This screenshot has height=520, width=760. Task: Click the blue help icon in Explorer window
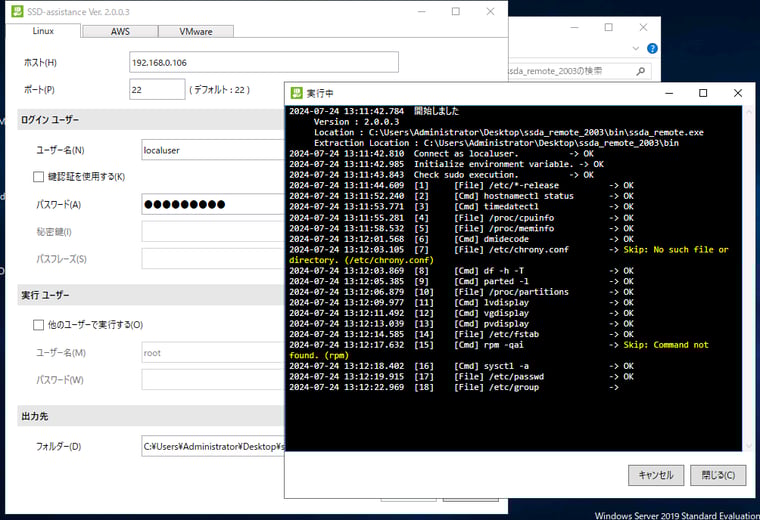tap(652, 48)
